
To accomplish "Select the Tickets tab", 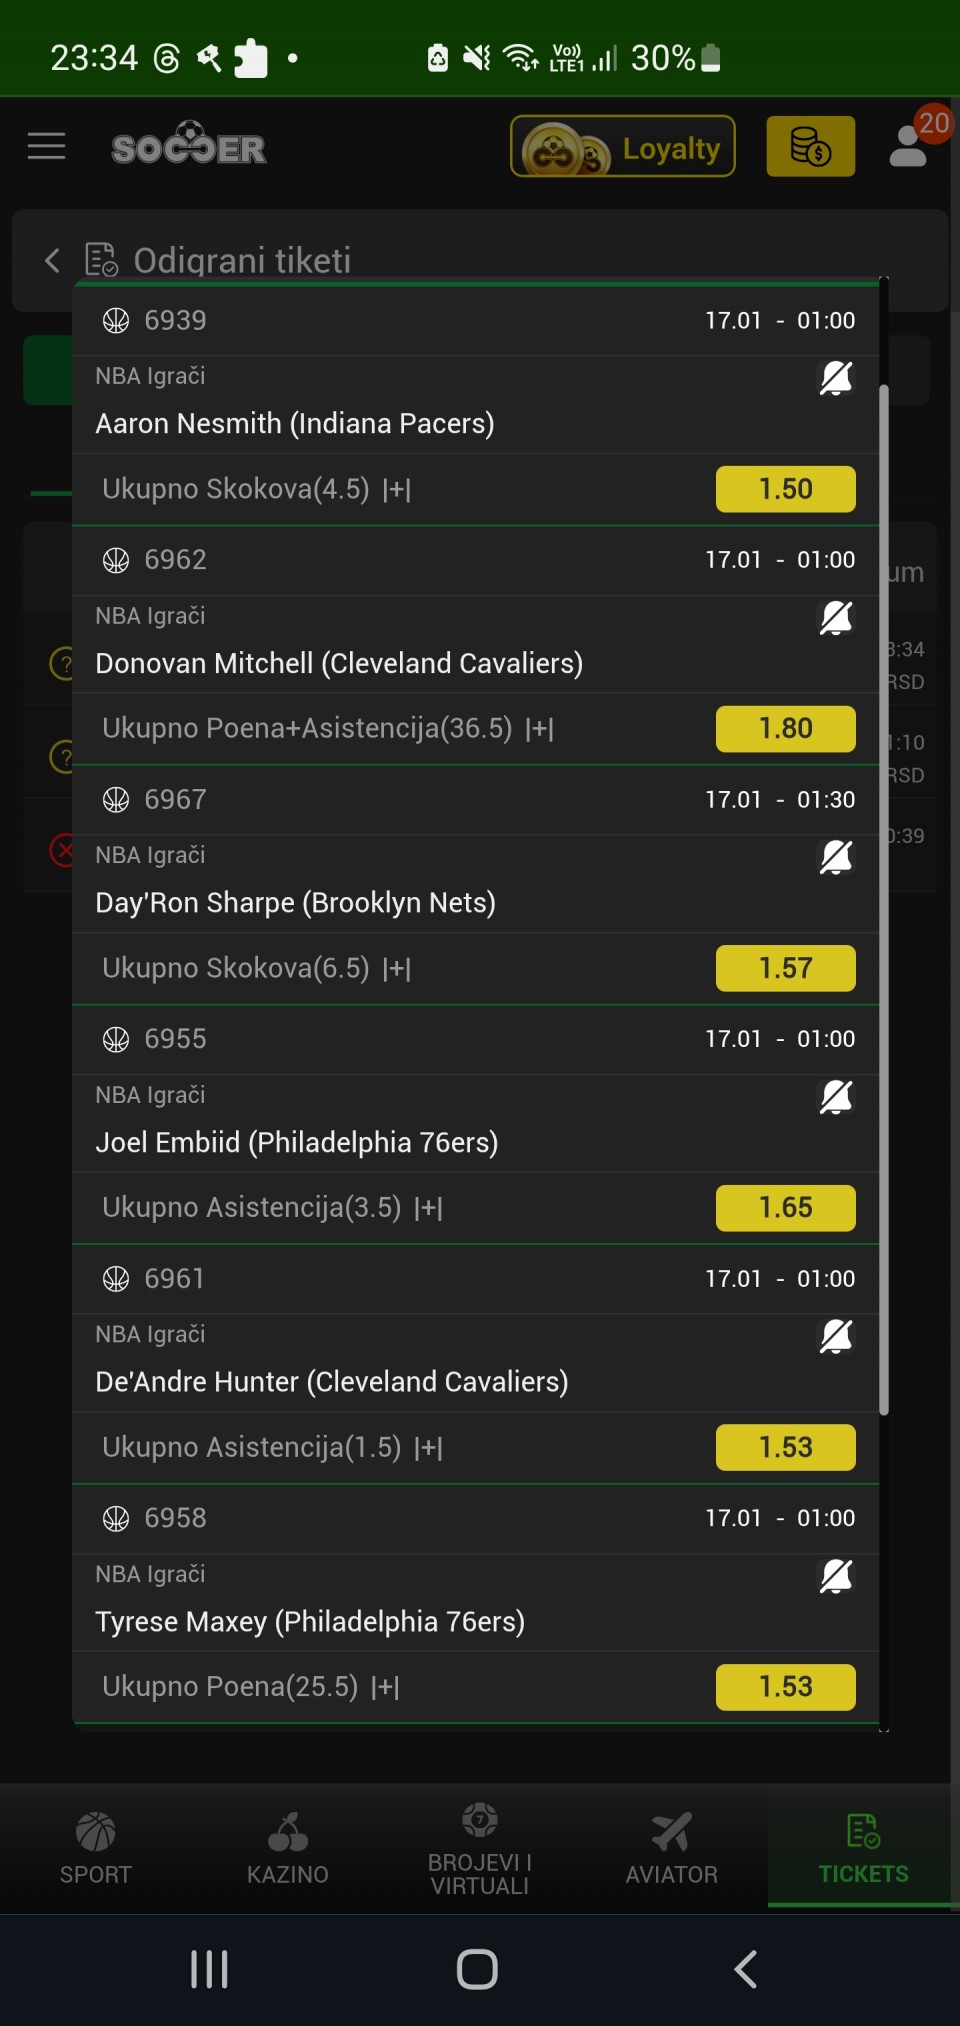I will point(863,1848).
